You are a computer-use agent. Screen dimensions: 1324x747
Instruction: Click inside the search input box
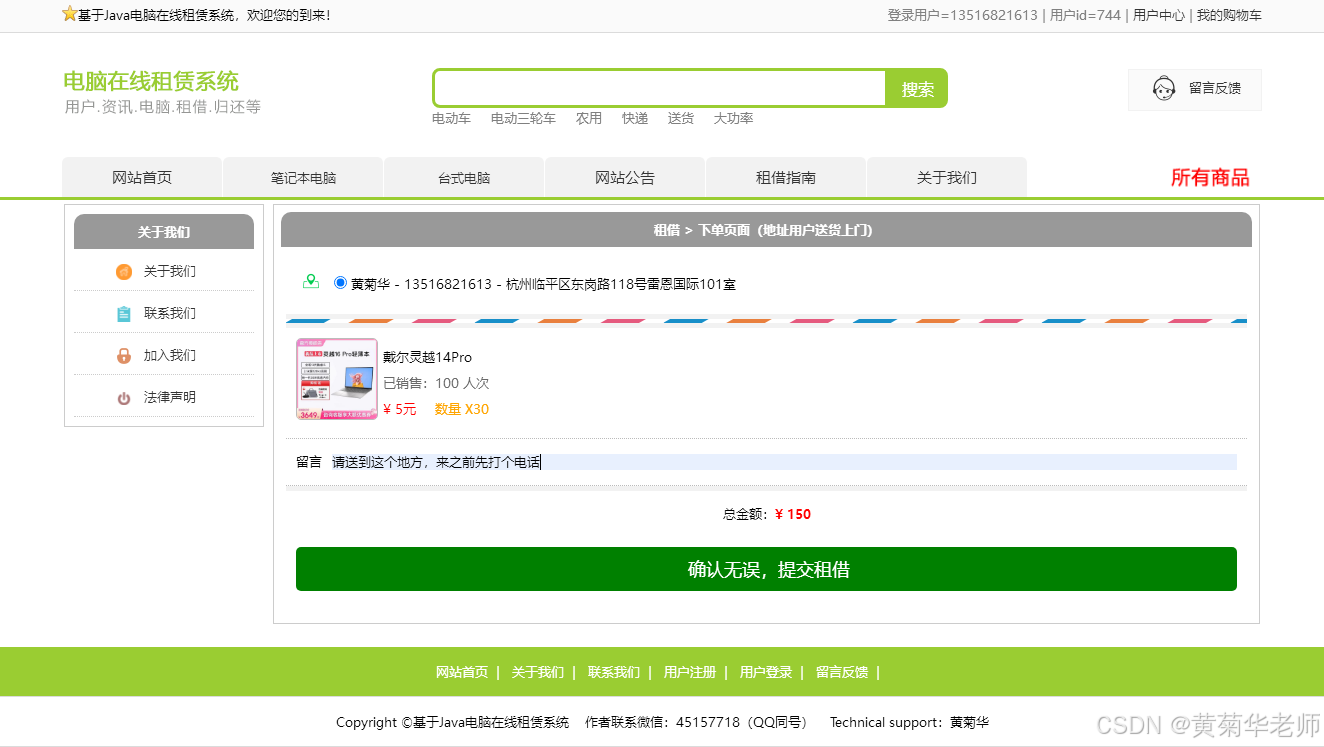(x=658, y=88)
